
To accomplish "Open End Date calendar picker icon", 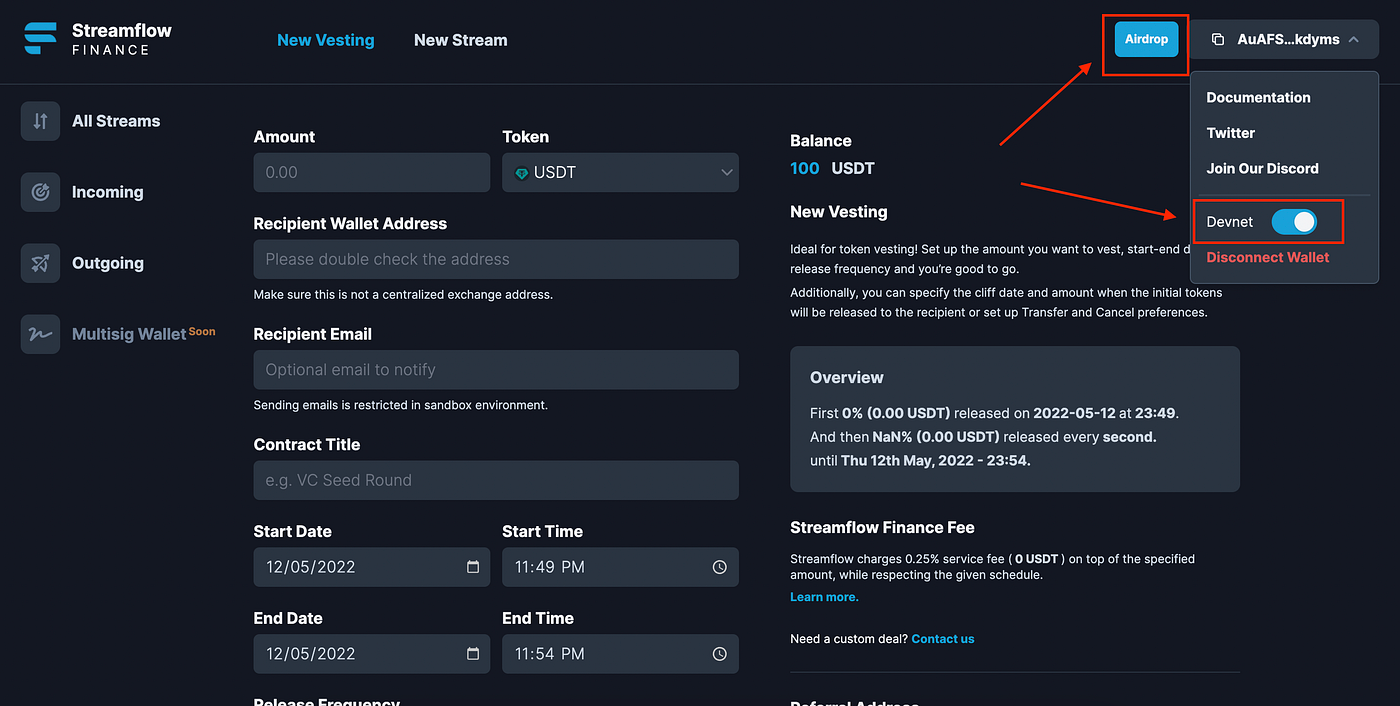I will (473, 654).
